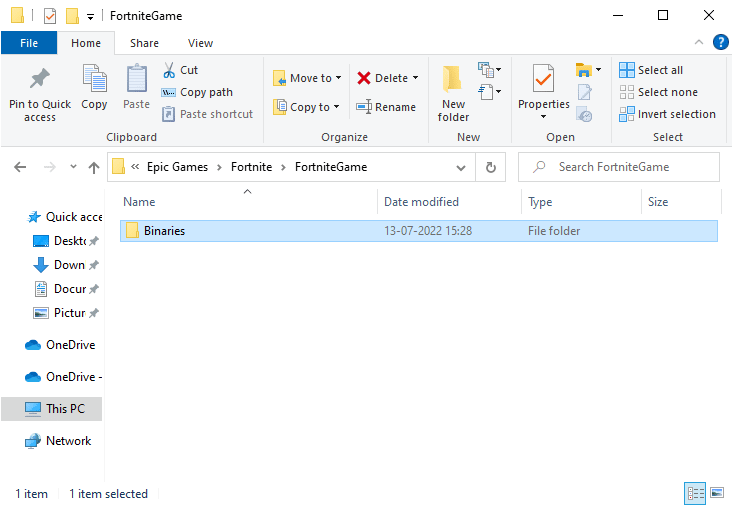Open Desktop in the sidebar
733x506 pixels.
tap(65, 241)
